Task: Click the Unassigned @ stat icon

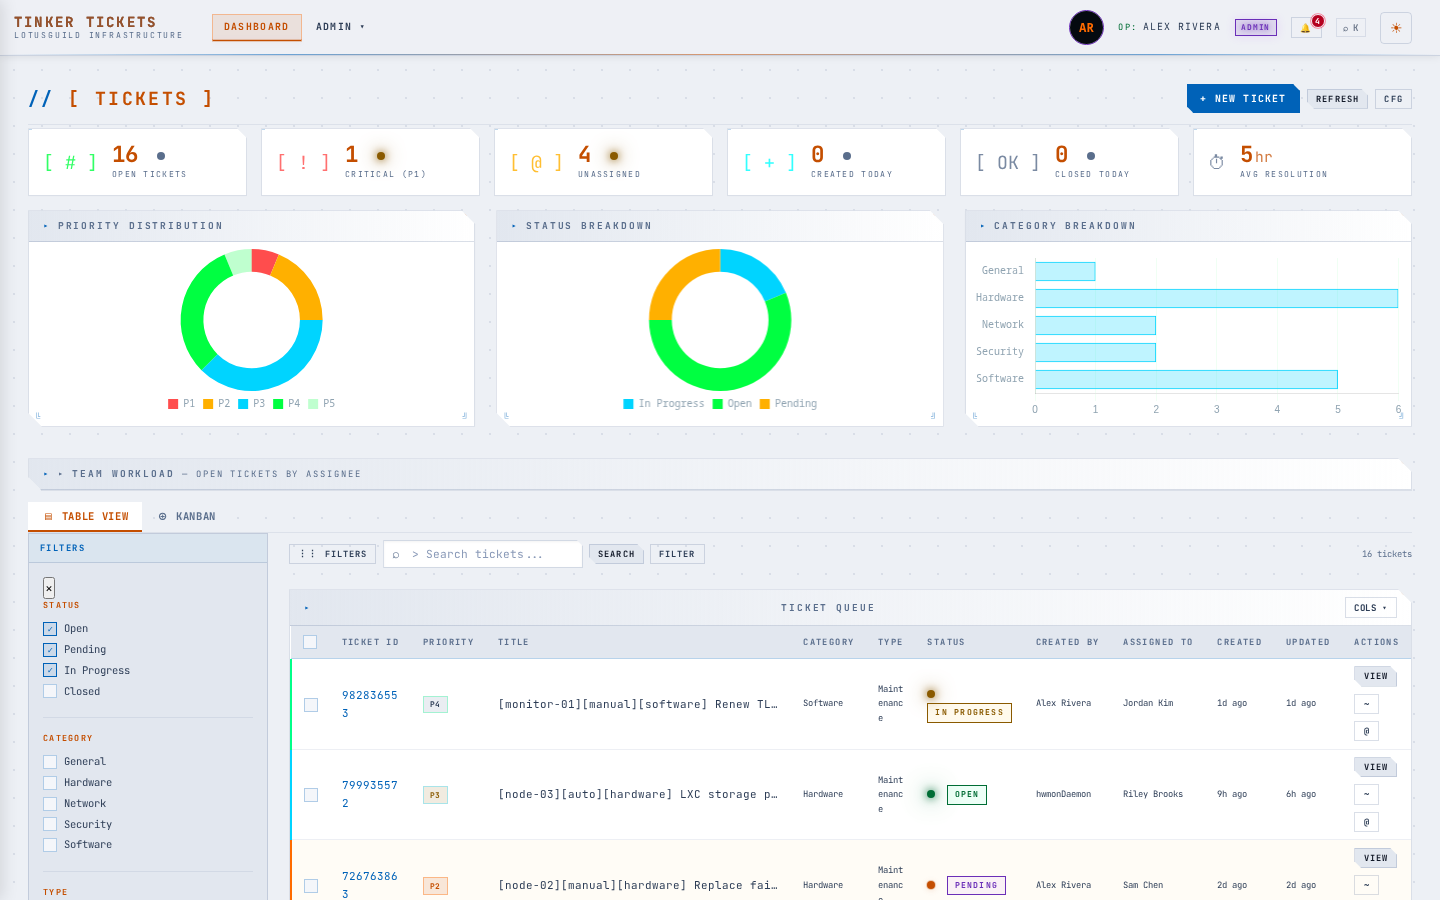Action: 536,162
